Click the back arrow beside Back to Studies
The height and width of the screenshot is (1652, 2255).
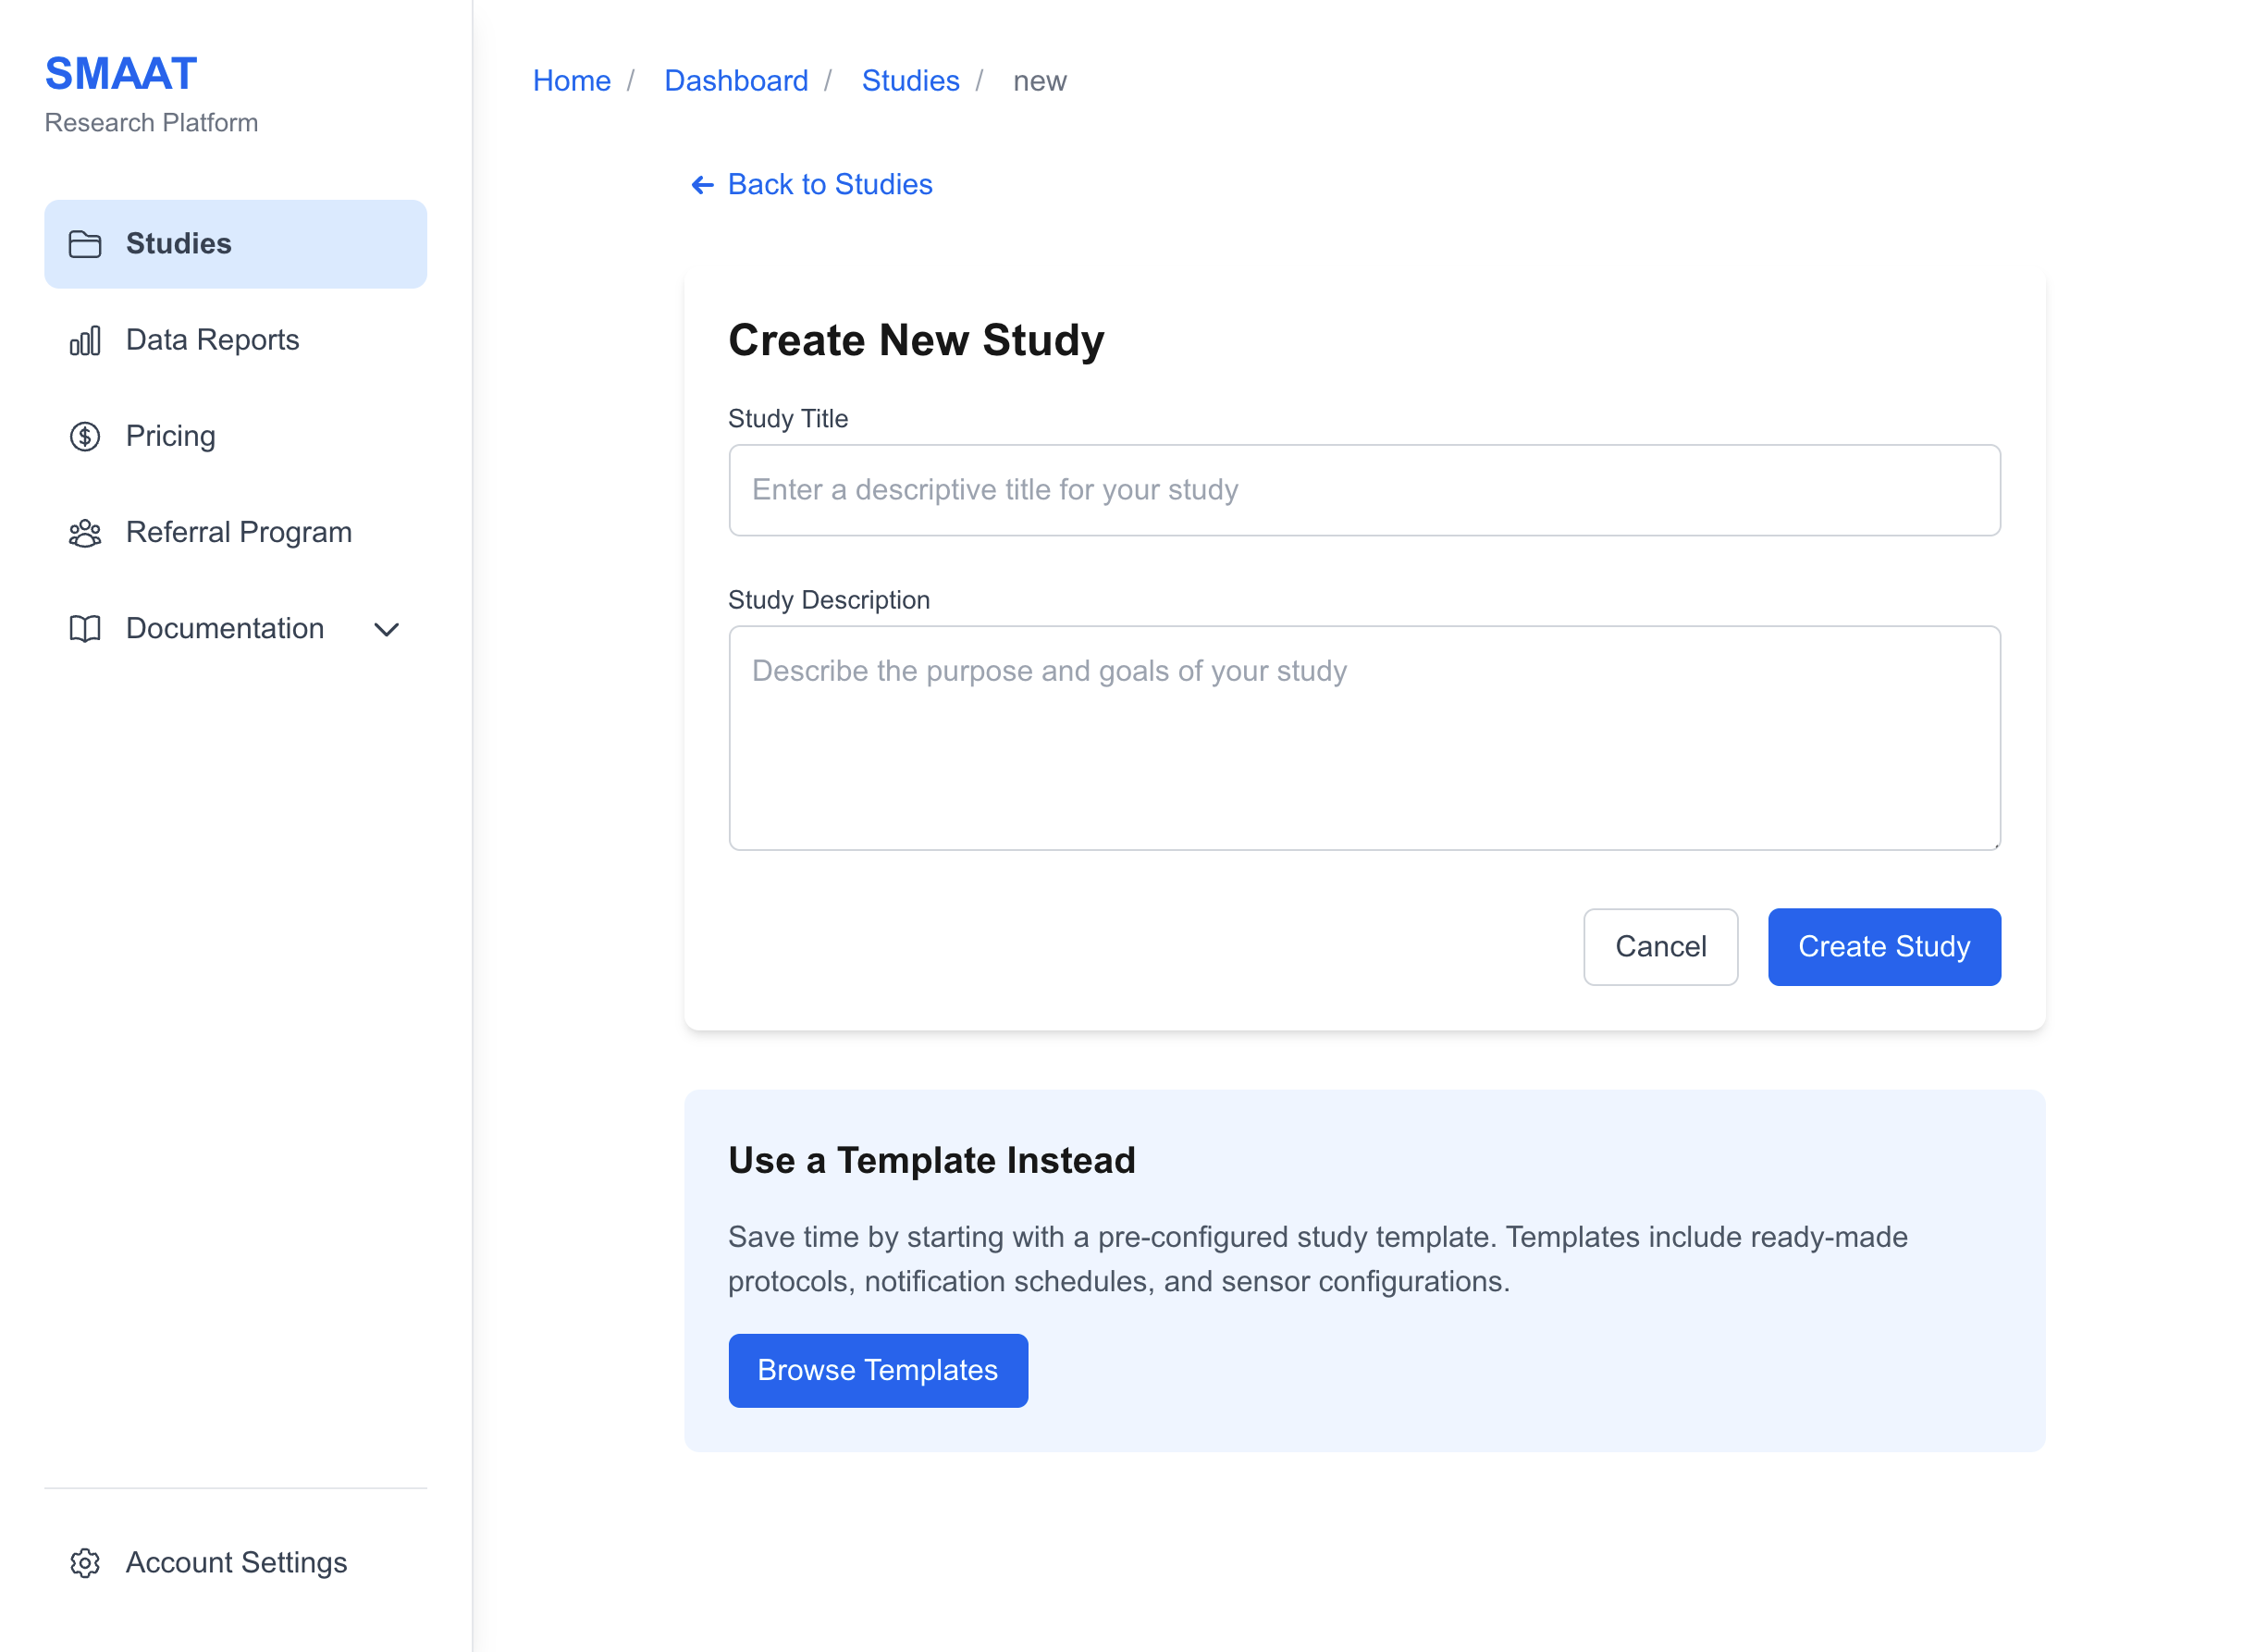(702, 184)
